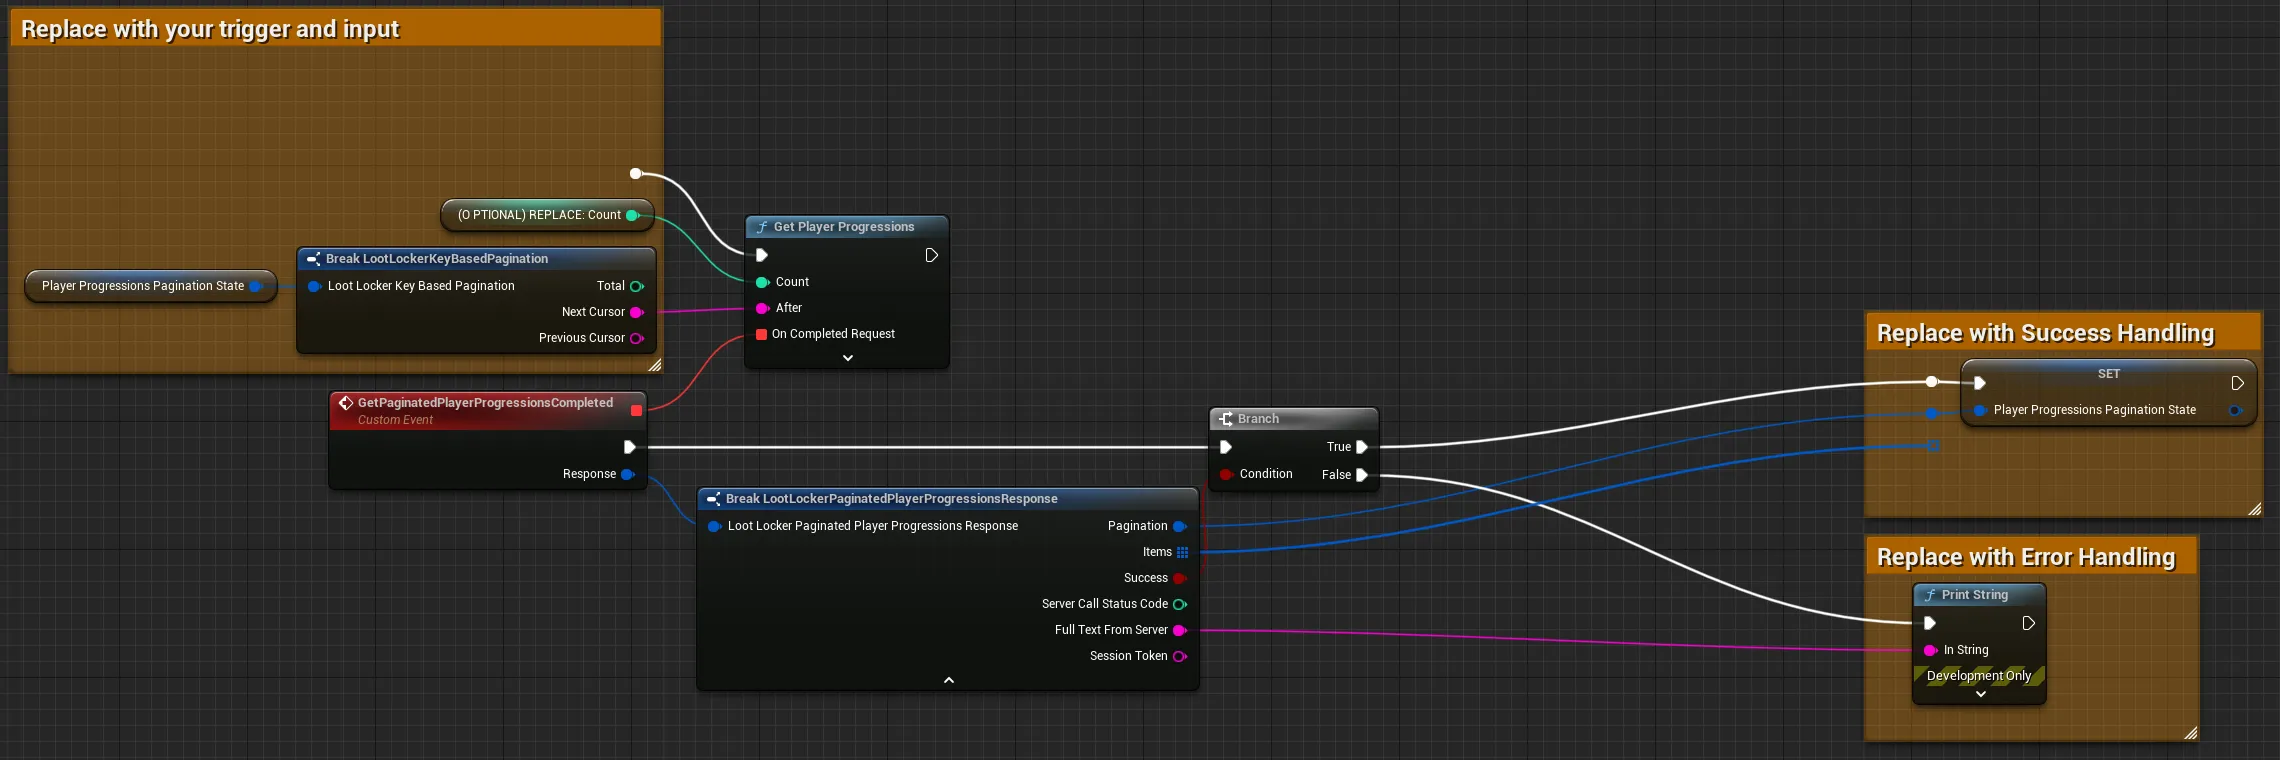The image size is (2280, 760).
Task: Select the Break LootLockerKeyBasedPagination node header
Action: tap(476, 258)
